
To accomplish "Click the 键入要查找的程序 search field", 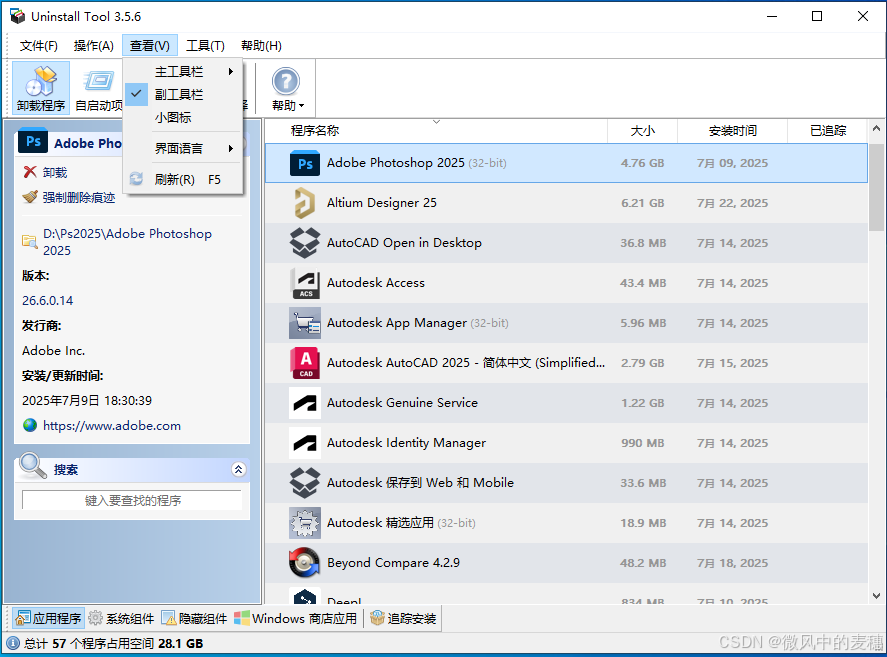I will pos(132,500).
